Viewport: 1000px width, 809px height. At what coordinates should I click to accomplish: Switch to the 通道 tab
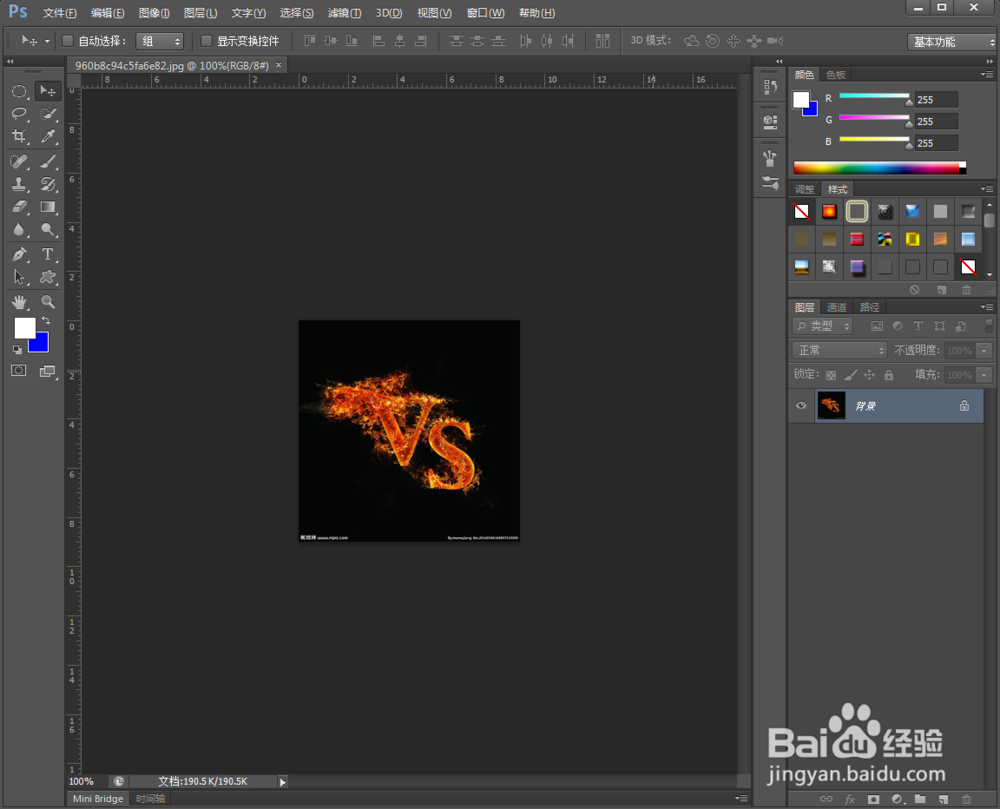pos(836,307)
